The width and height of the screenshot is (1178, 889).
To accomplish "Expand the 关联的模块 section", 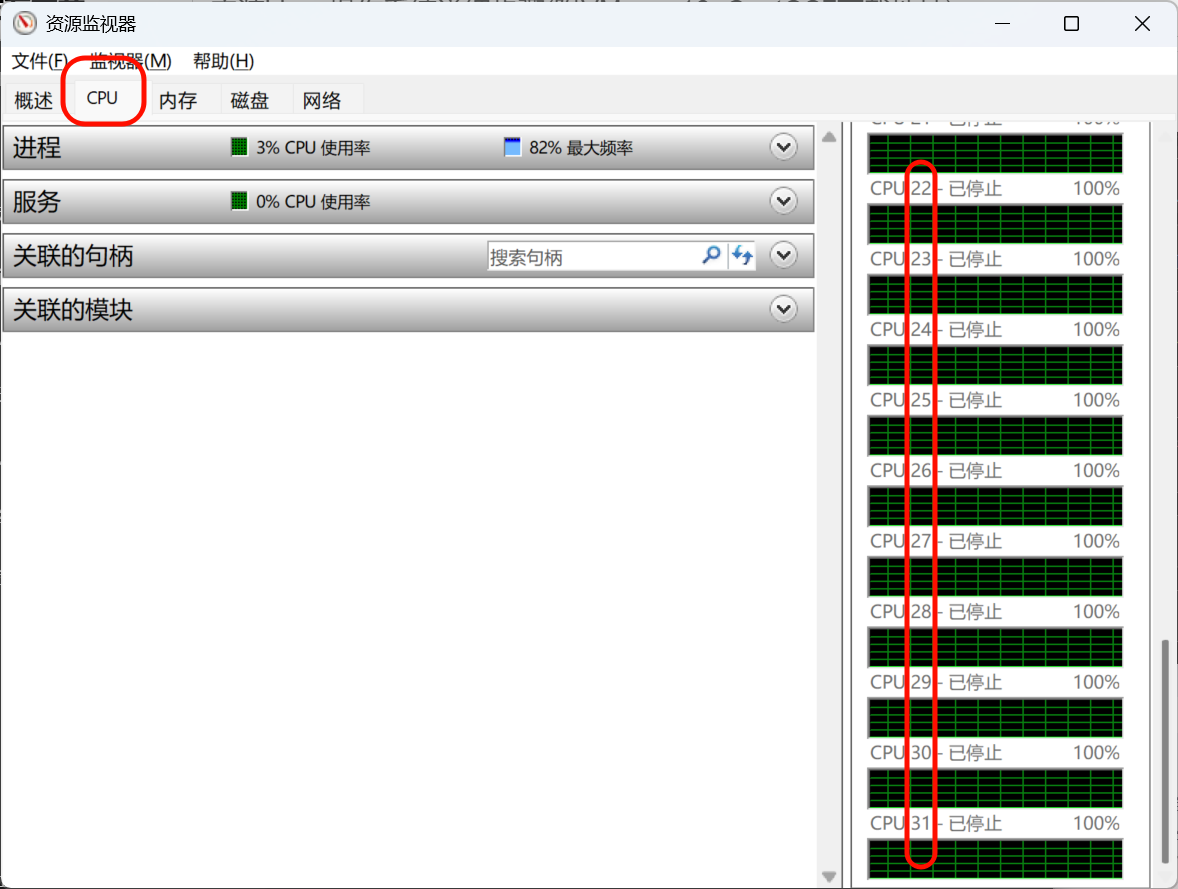I will pos(783,310).
